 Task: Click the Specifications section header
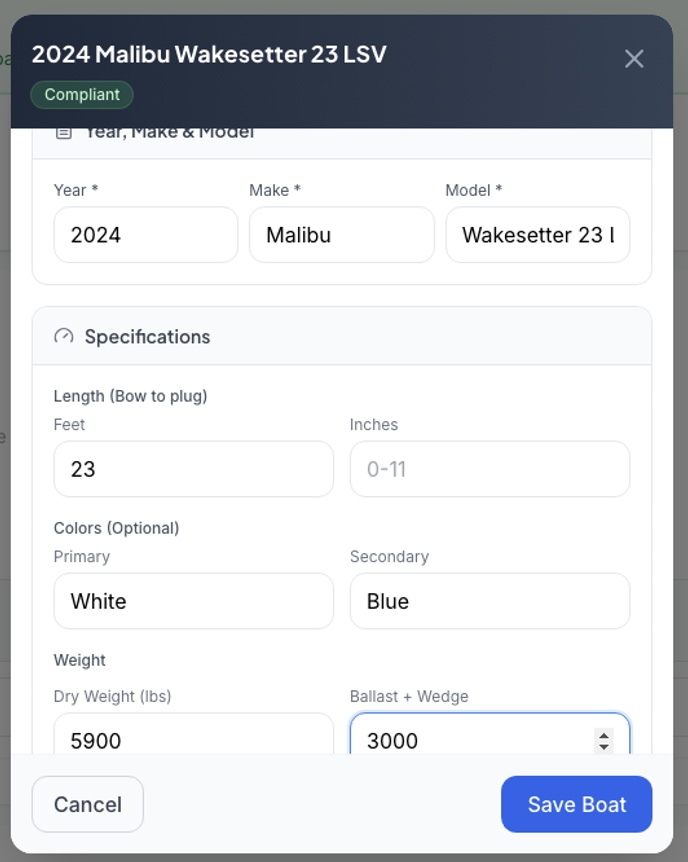[147, 337]
